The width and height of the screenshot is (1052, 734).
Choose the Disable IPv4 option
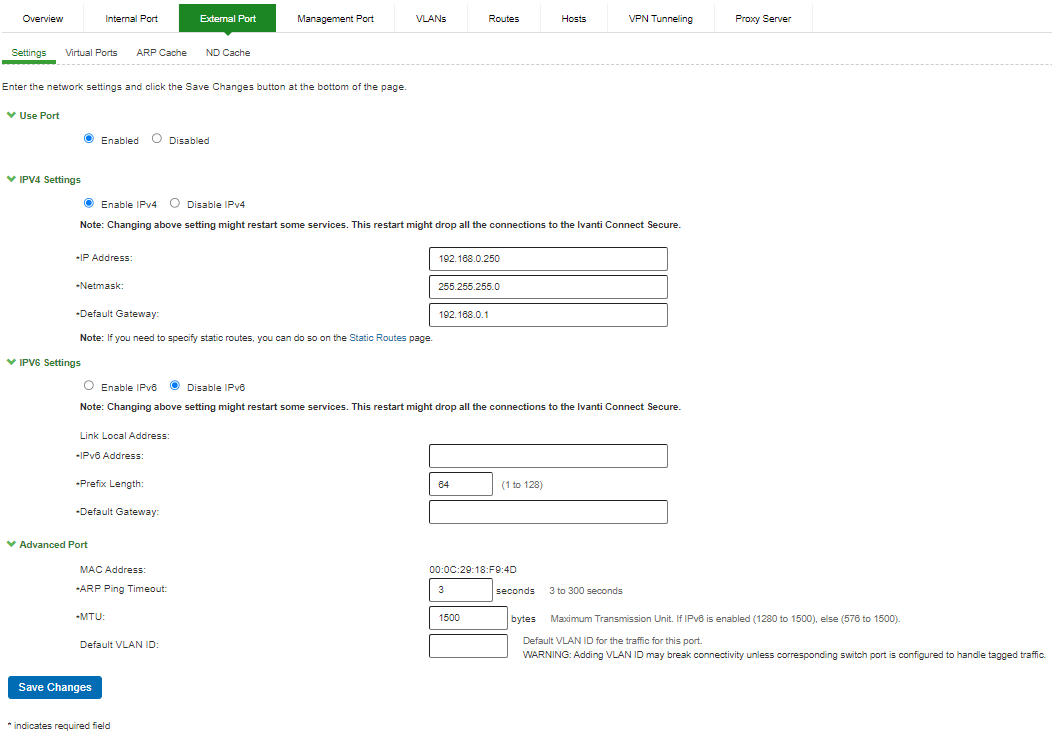[x=175, y=204]
